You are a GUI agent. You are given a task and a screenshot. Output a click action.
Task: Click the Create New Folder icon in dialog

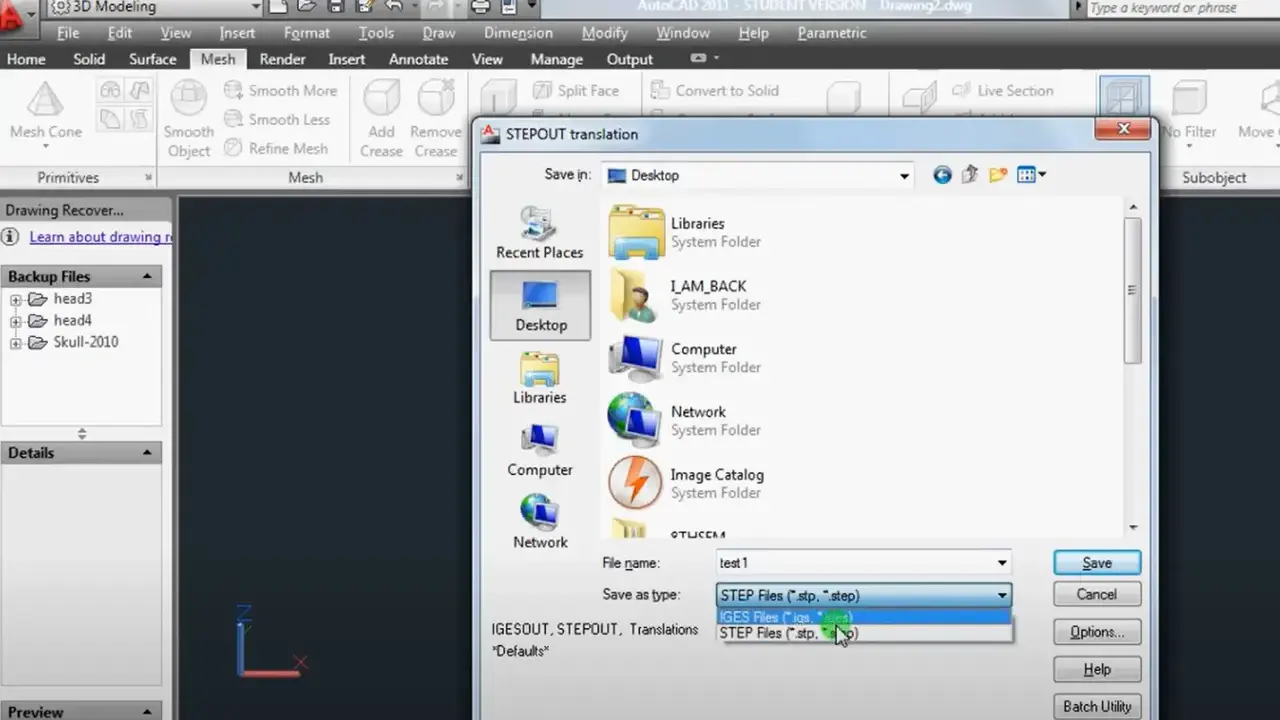click(x=997, y=175)
